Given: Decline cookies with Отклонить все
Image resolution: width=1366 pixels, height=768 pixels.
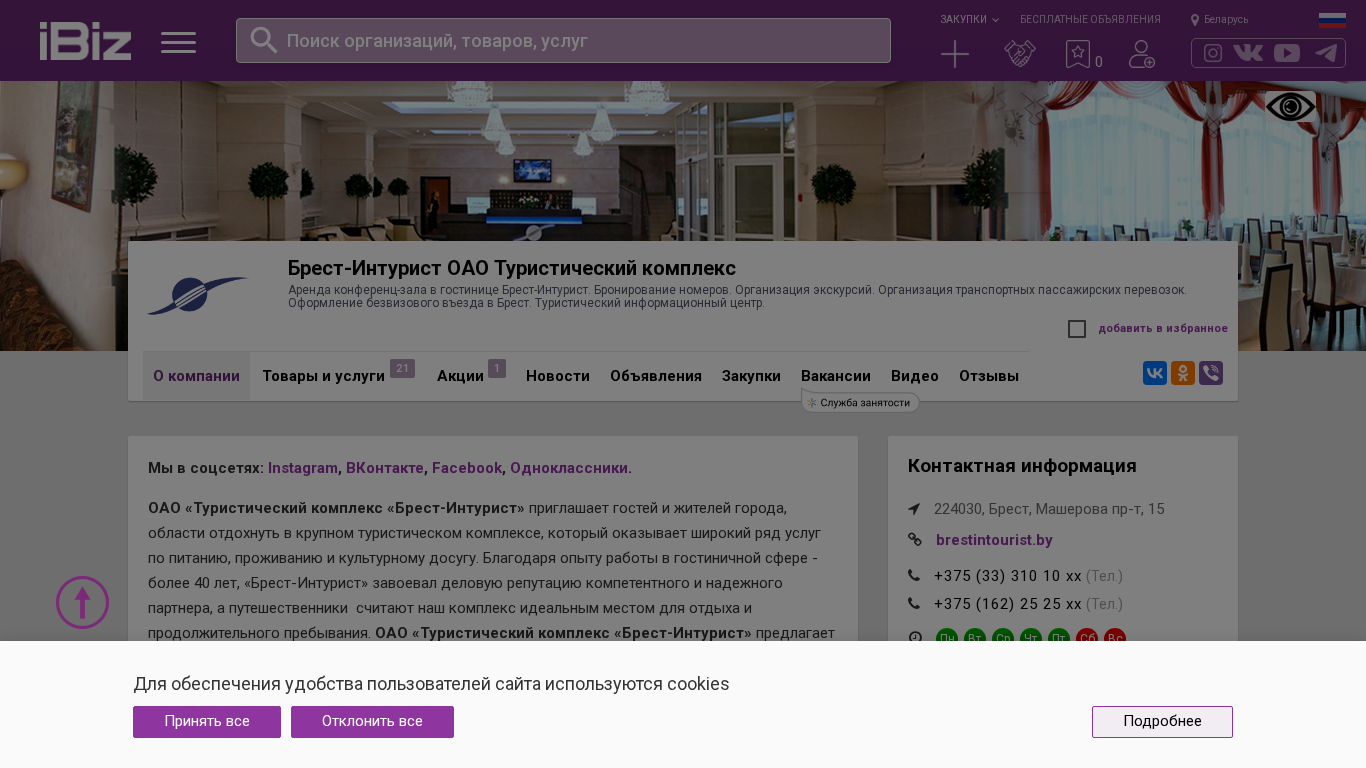Looking at the screenshot, I should [x=372, y=722].
